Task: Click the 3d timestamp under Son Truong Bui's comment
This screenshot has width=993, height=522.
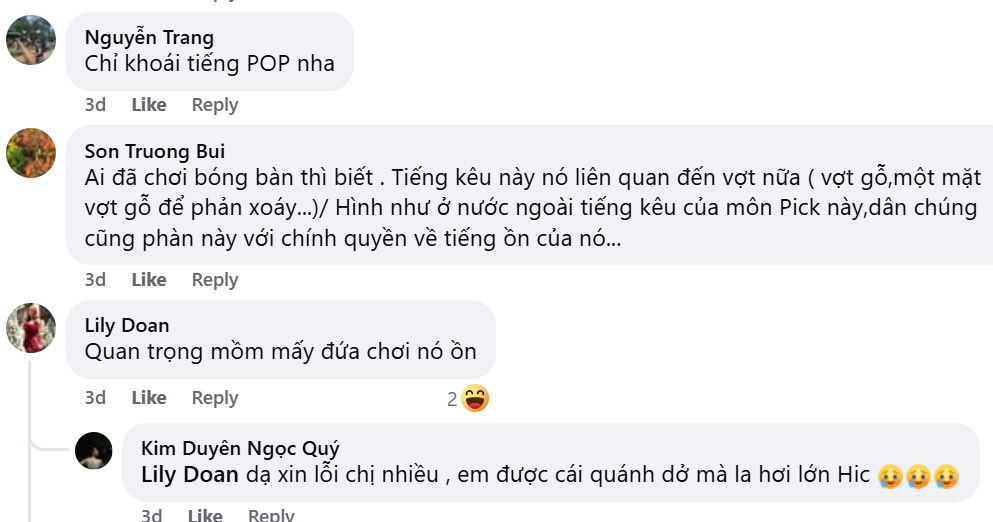Action: tap(95, 279)
